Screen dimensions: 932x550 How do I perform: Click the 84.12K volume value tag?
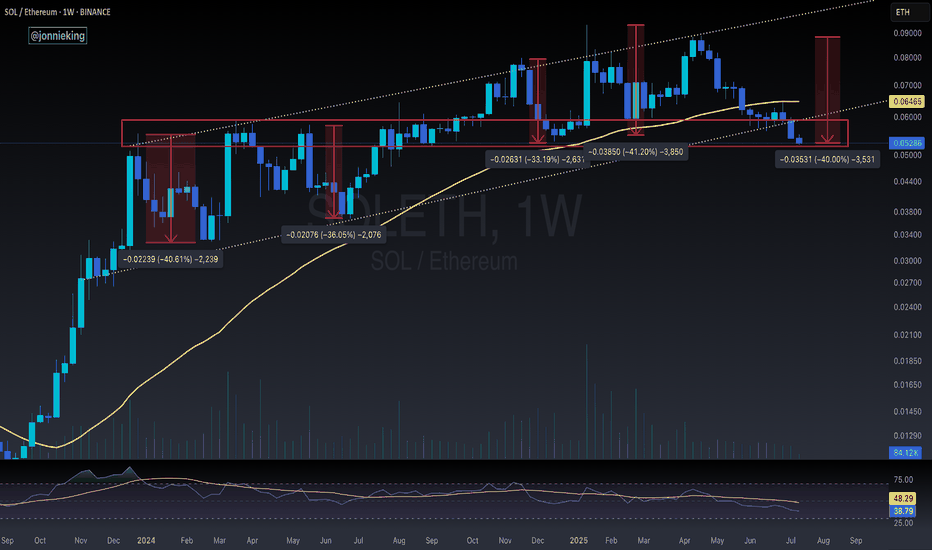[906, 453]
